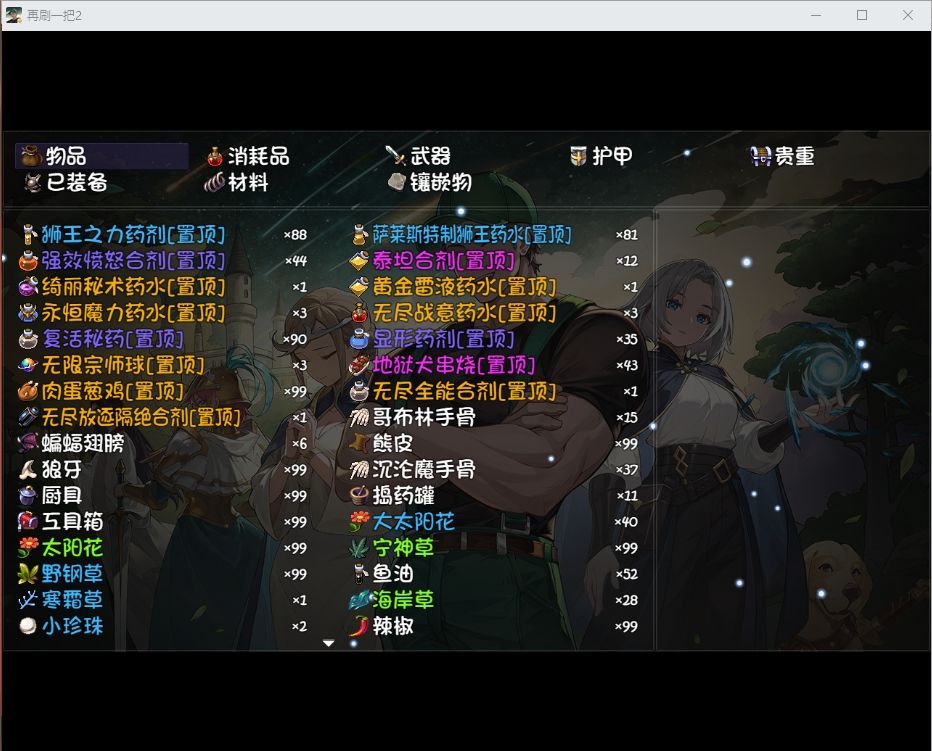The height and width of the screenshot is (751, 932).
Task: Click the 蝙蝠翅膀 wing icon
Action: (x=28, y=443)
